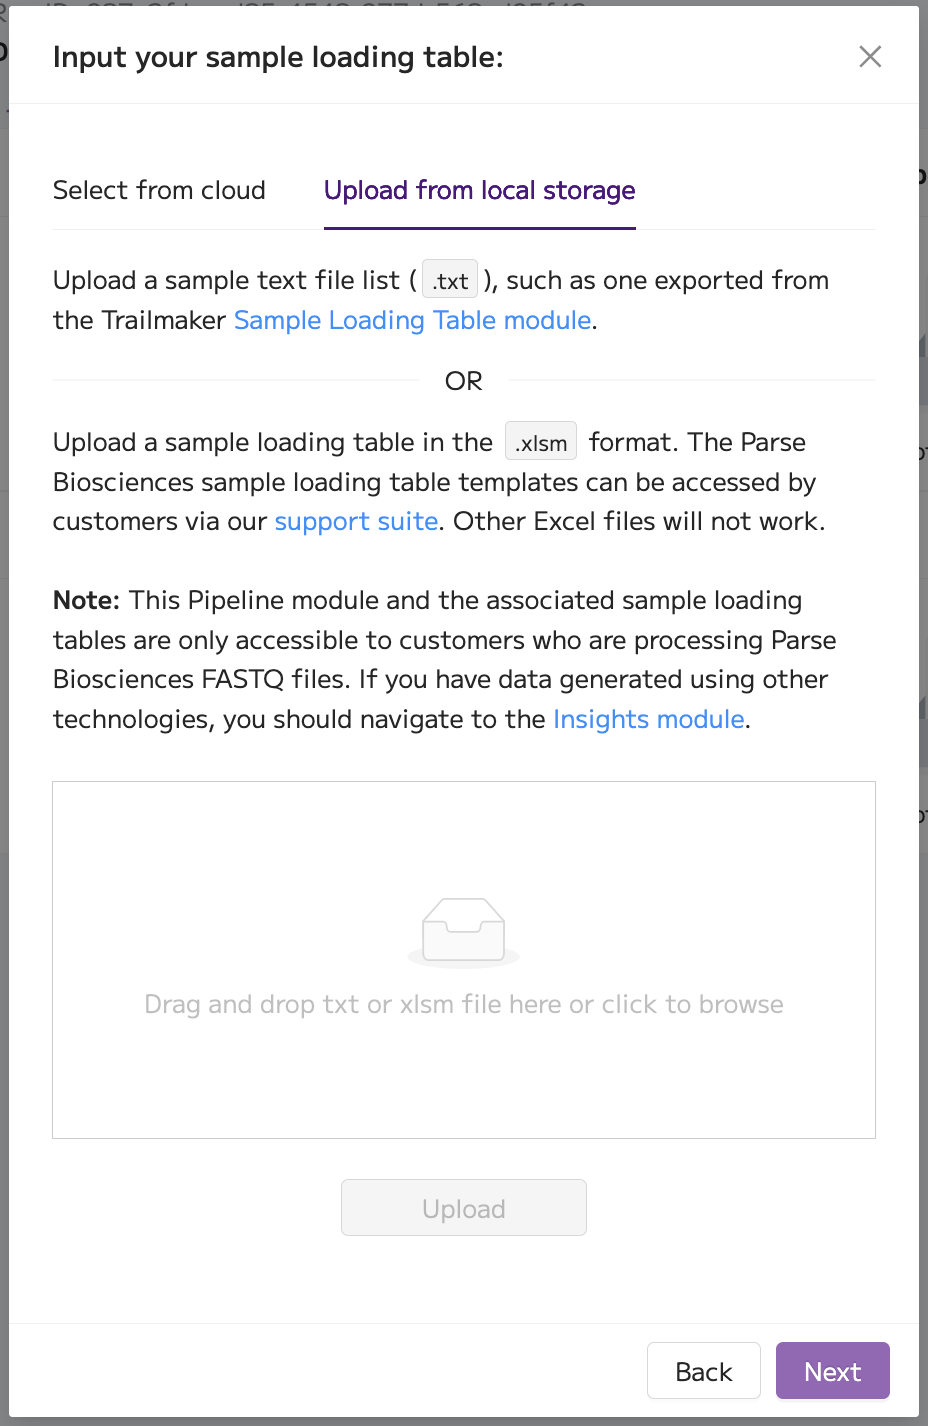Click the drag and drop browse text

click(x=464, y=1004)
